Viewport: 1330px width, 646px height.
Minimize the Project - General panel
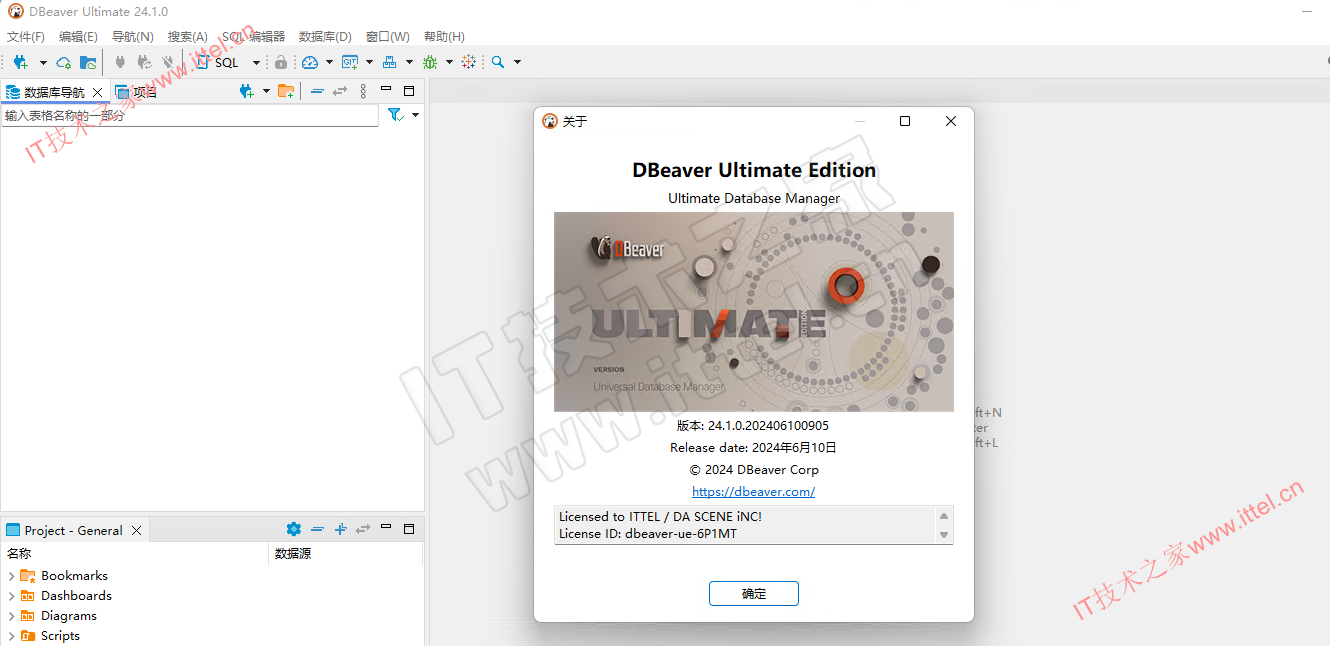386,528
